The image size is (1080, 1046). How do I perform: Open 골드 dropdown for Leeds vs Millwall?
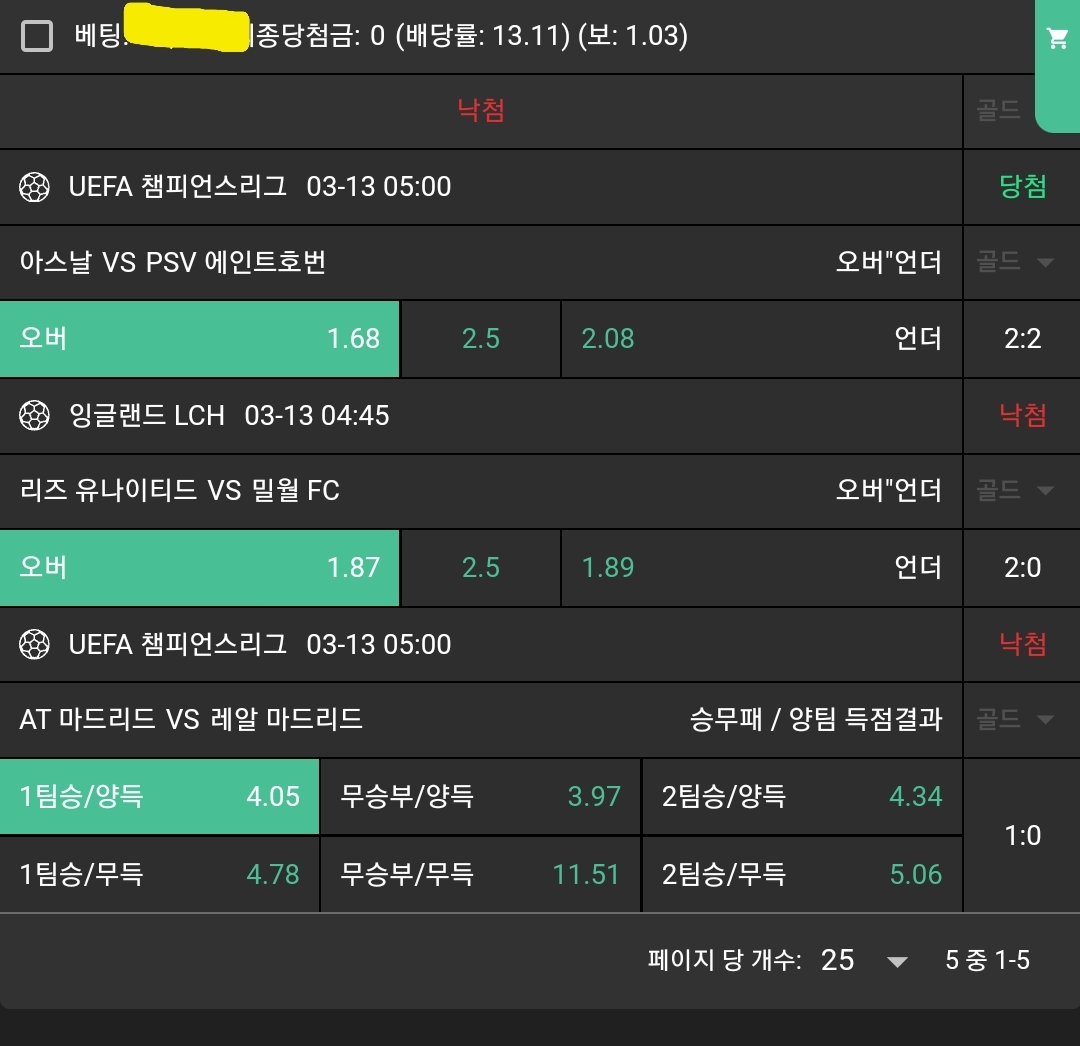[1015, 491]
